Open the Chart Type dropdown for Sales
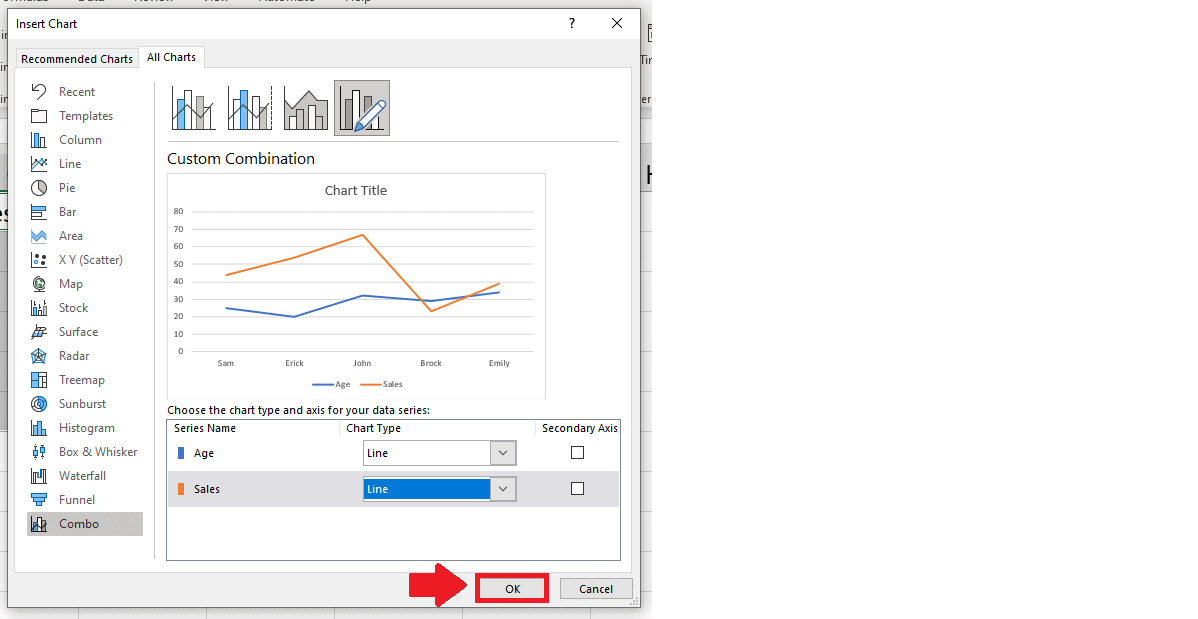 (x=505, y=488)
